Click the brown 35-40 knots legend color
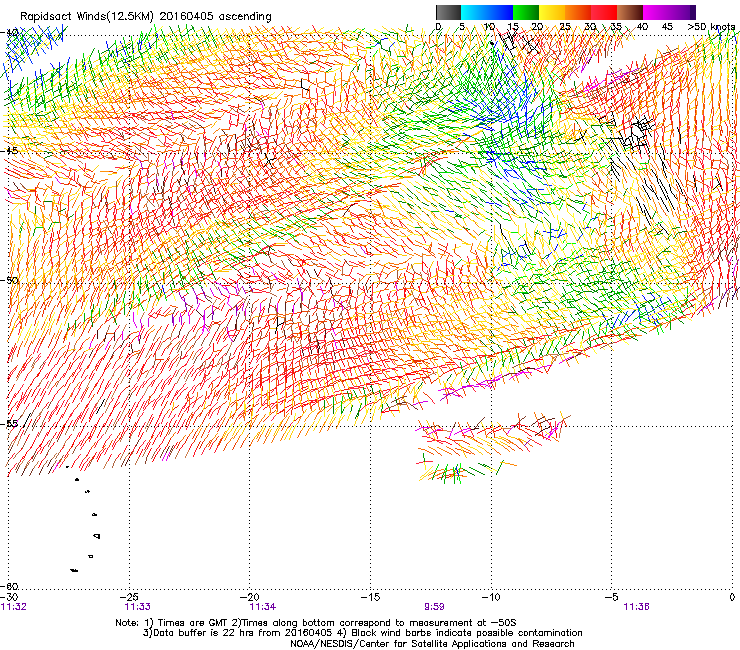Screen dimensions: 740x650 pos(630,12)
